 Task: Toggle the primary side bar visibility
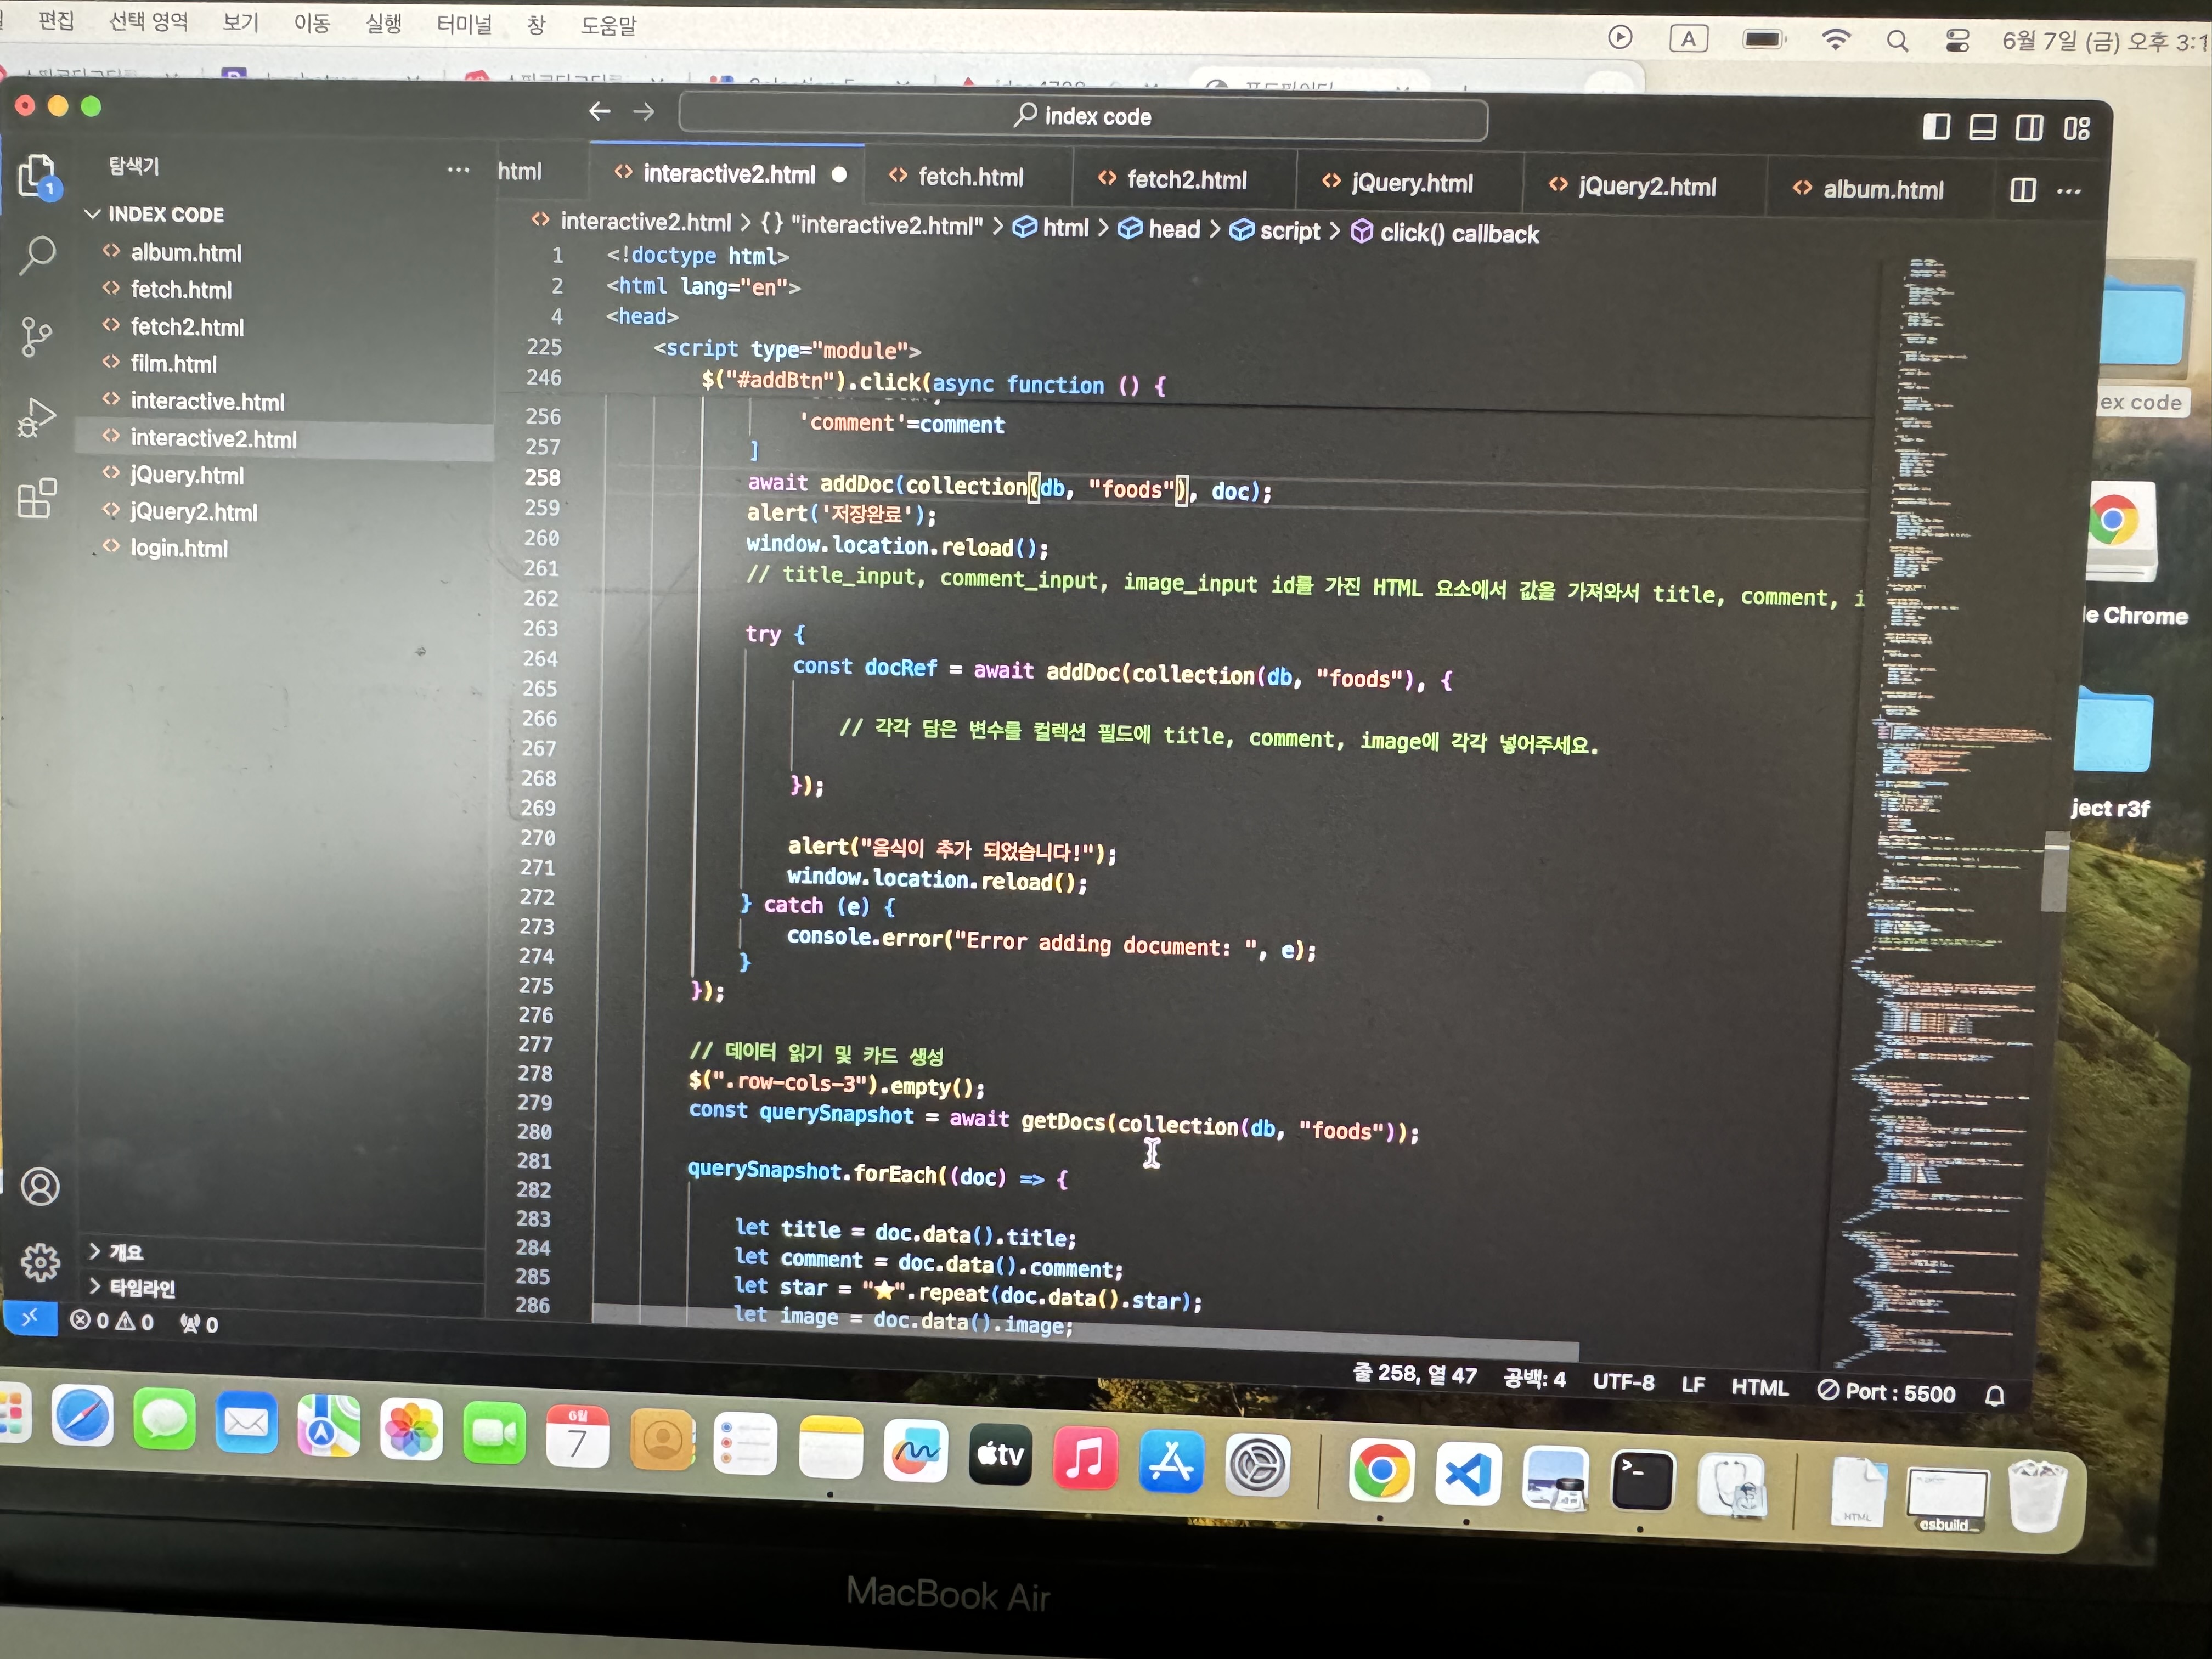[1936, 126]
